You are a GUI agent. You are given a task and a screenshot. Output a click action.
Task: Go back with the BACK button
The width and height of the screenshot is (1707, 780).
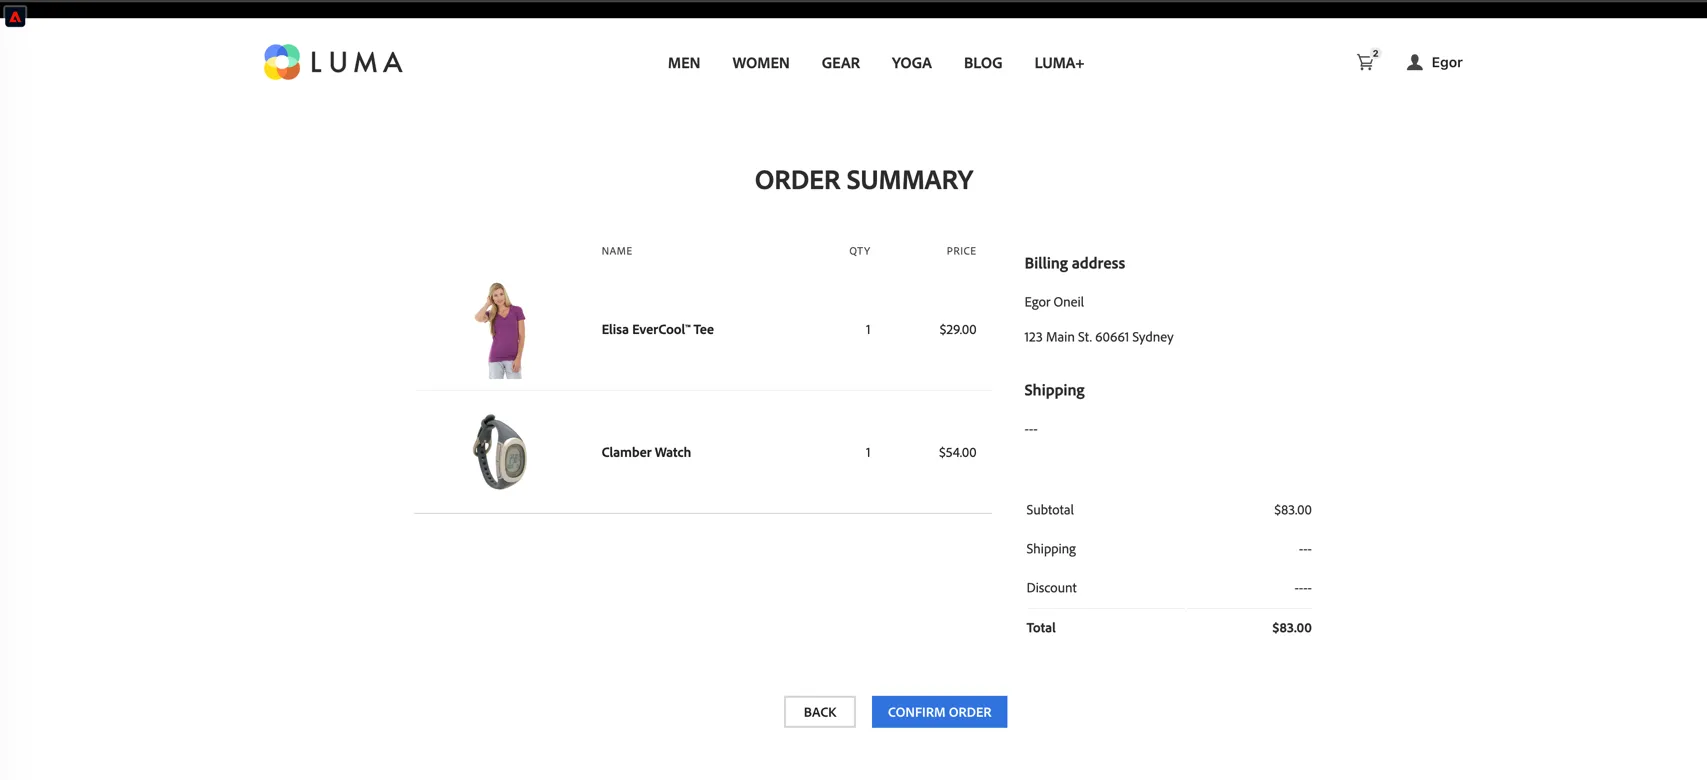820,712
